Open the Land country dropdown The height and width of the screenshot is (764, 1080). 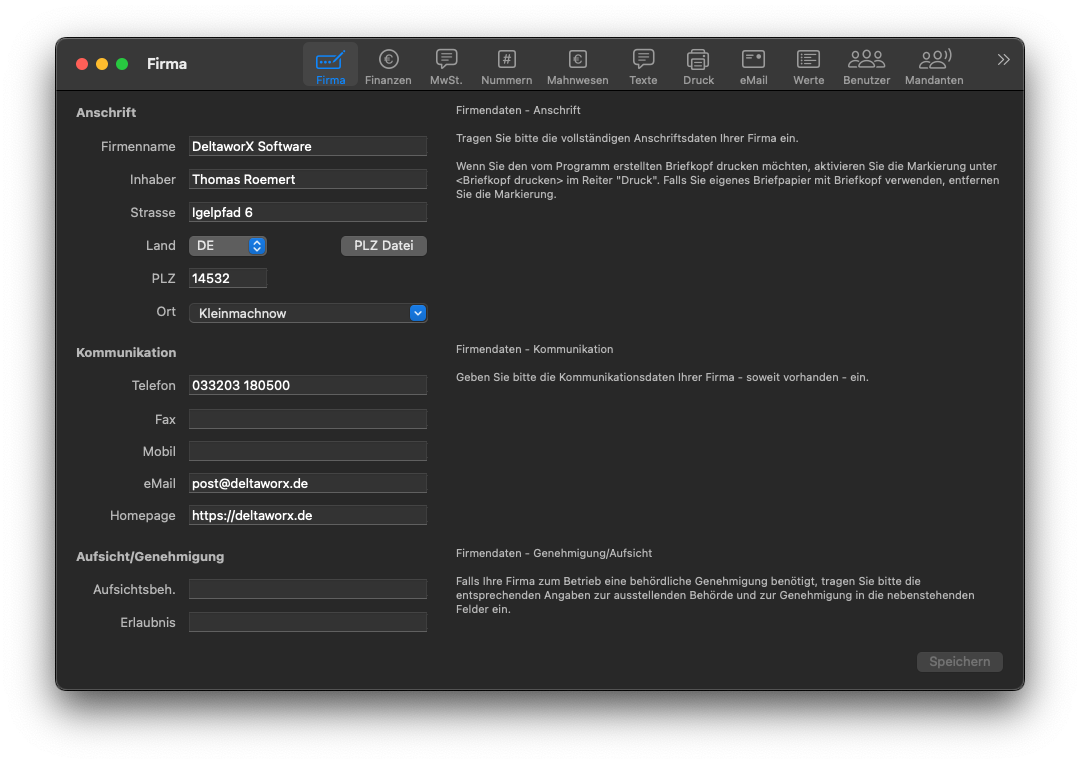pos(228,246)
